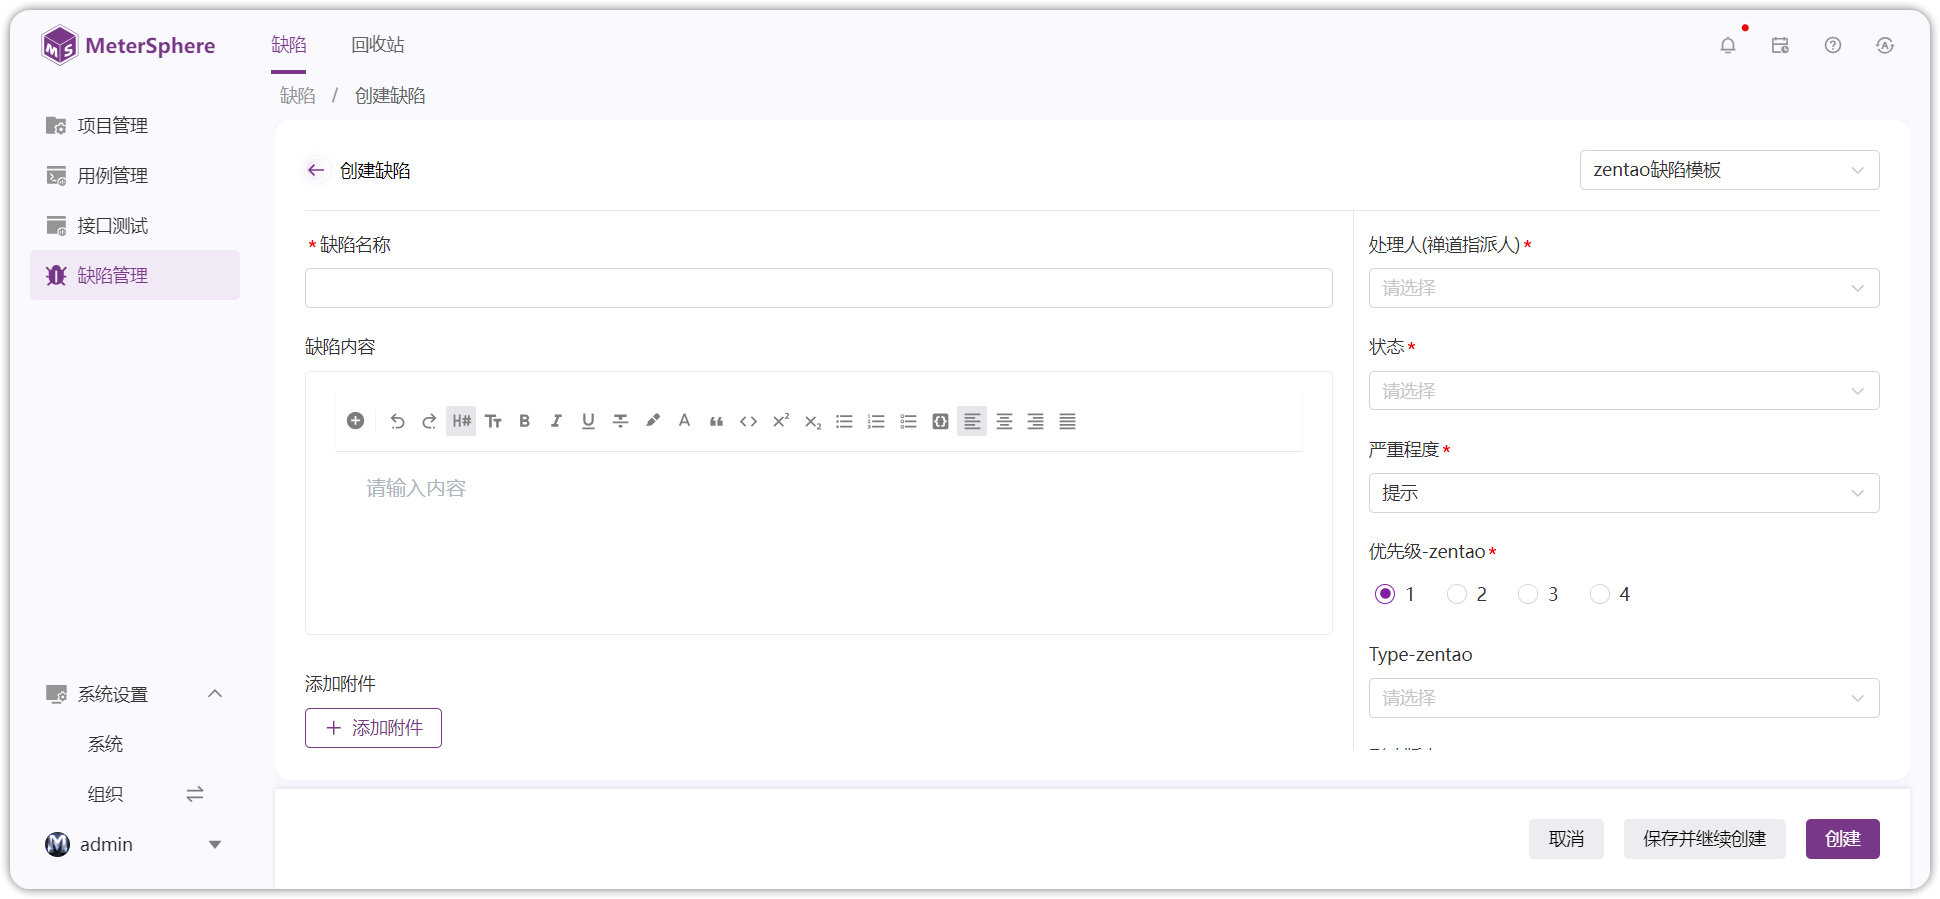
Task: Insert a bulleted list
Action: coord(844,421)
